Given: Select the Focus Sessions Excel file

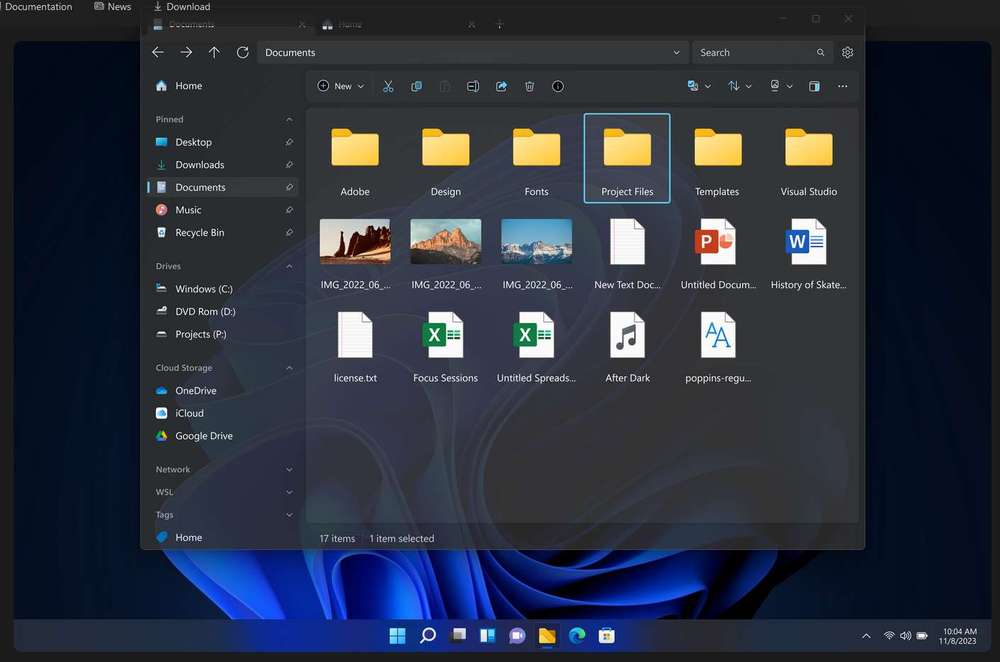Looking at the screenshot, I should 445,346.
